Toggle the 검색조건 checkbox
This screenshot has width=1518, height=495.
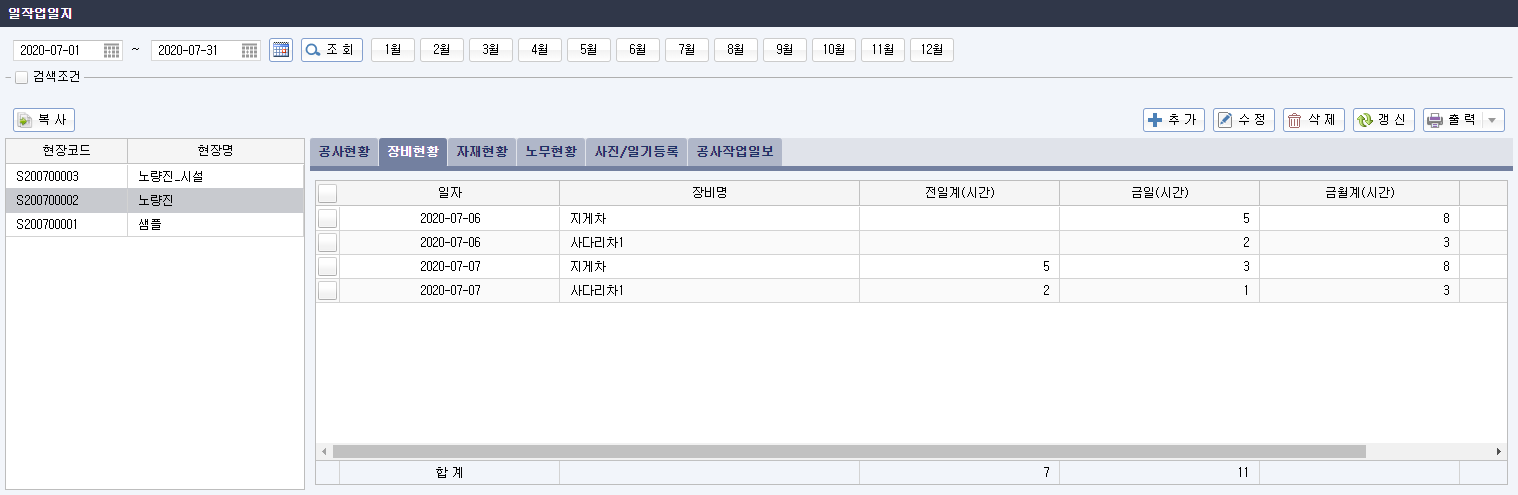[x=21, y=77]
